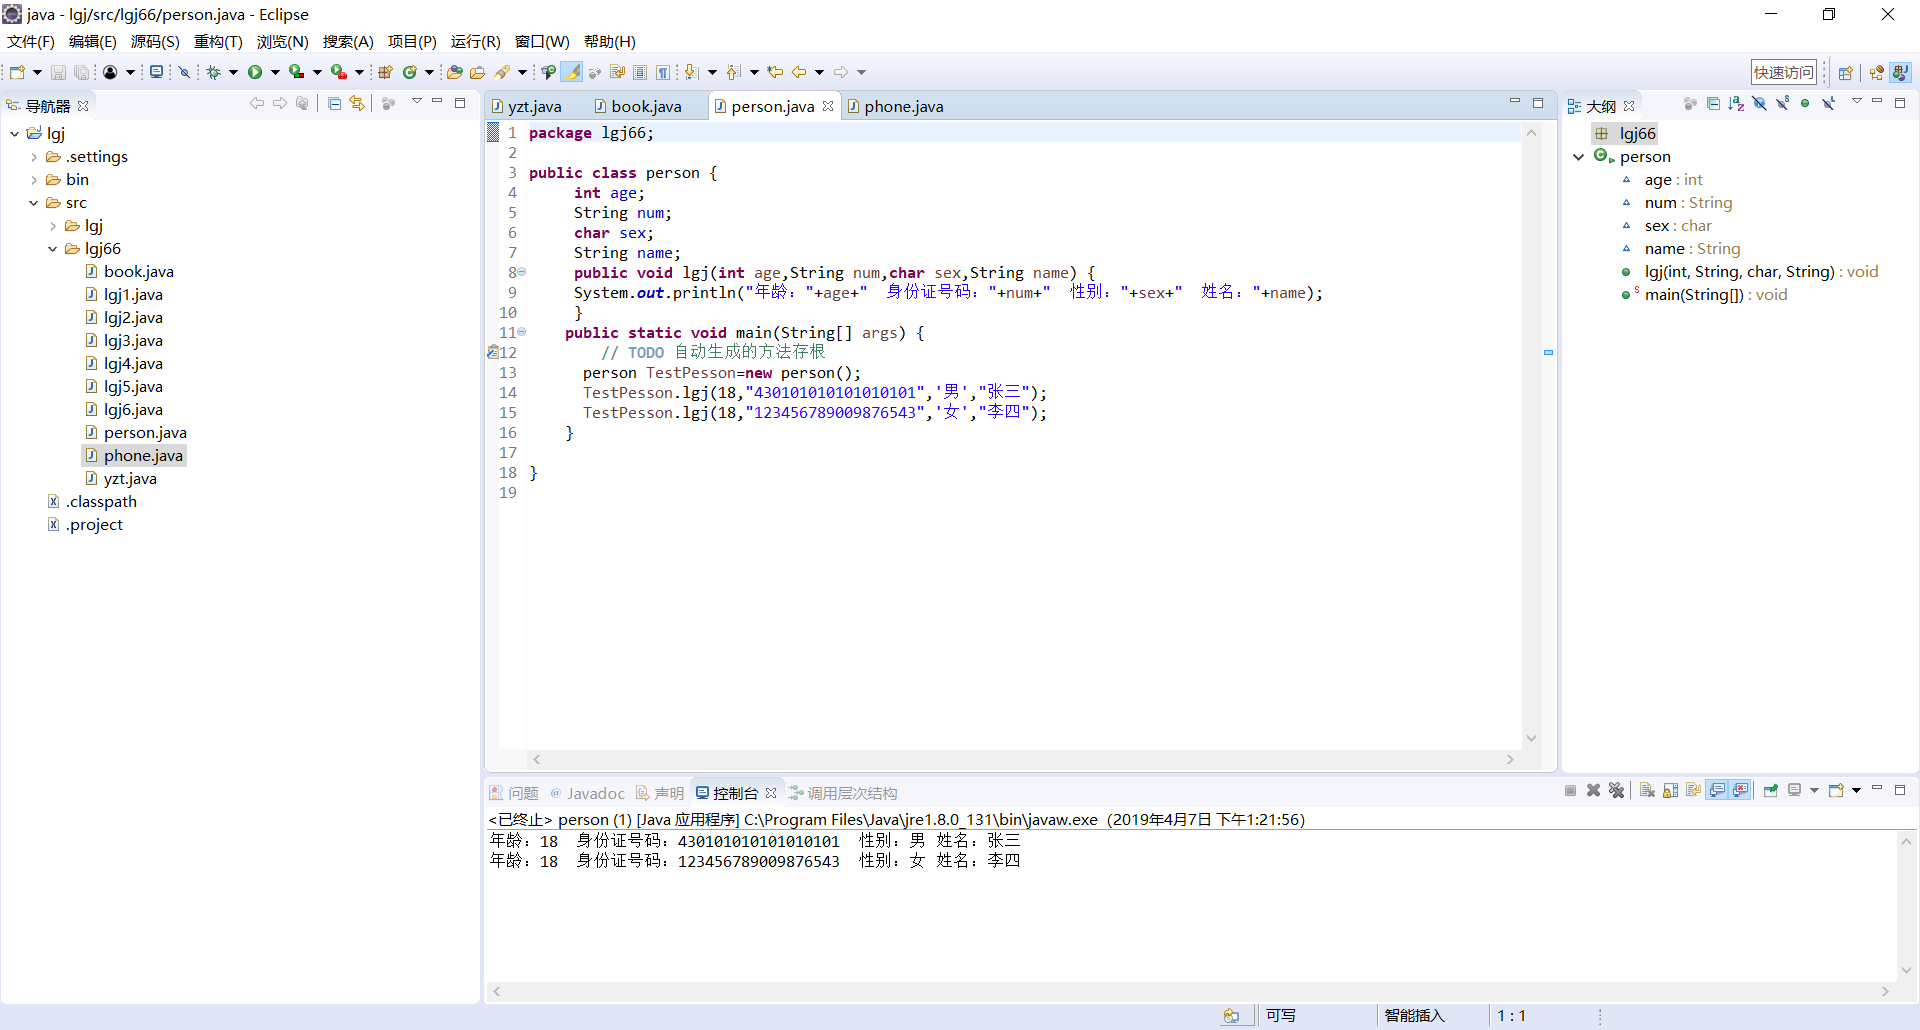The height and width of the screenshot is (1030, 1920).
Task: Click the Pin Console icon
Action: (1770, 791)
